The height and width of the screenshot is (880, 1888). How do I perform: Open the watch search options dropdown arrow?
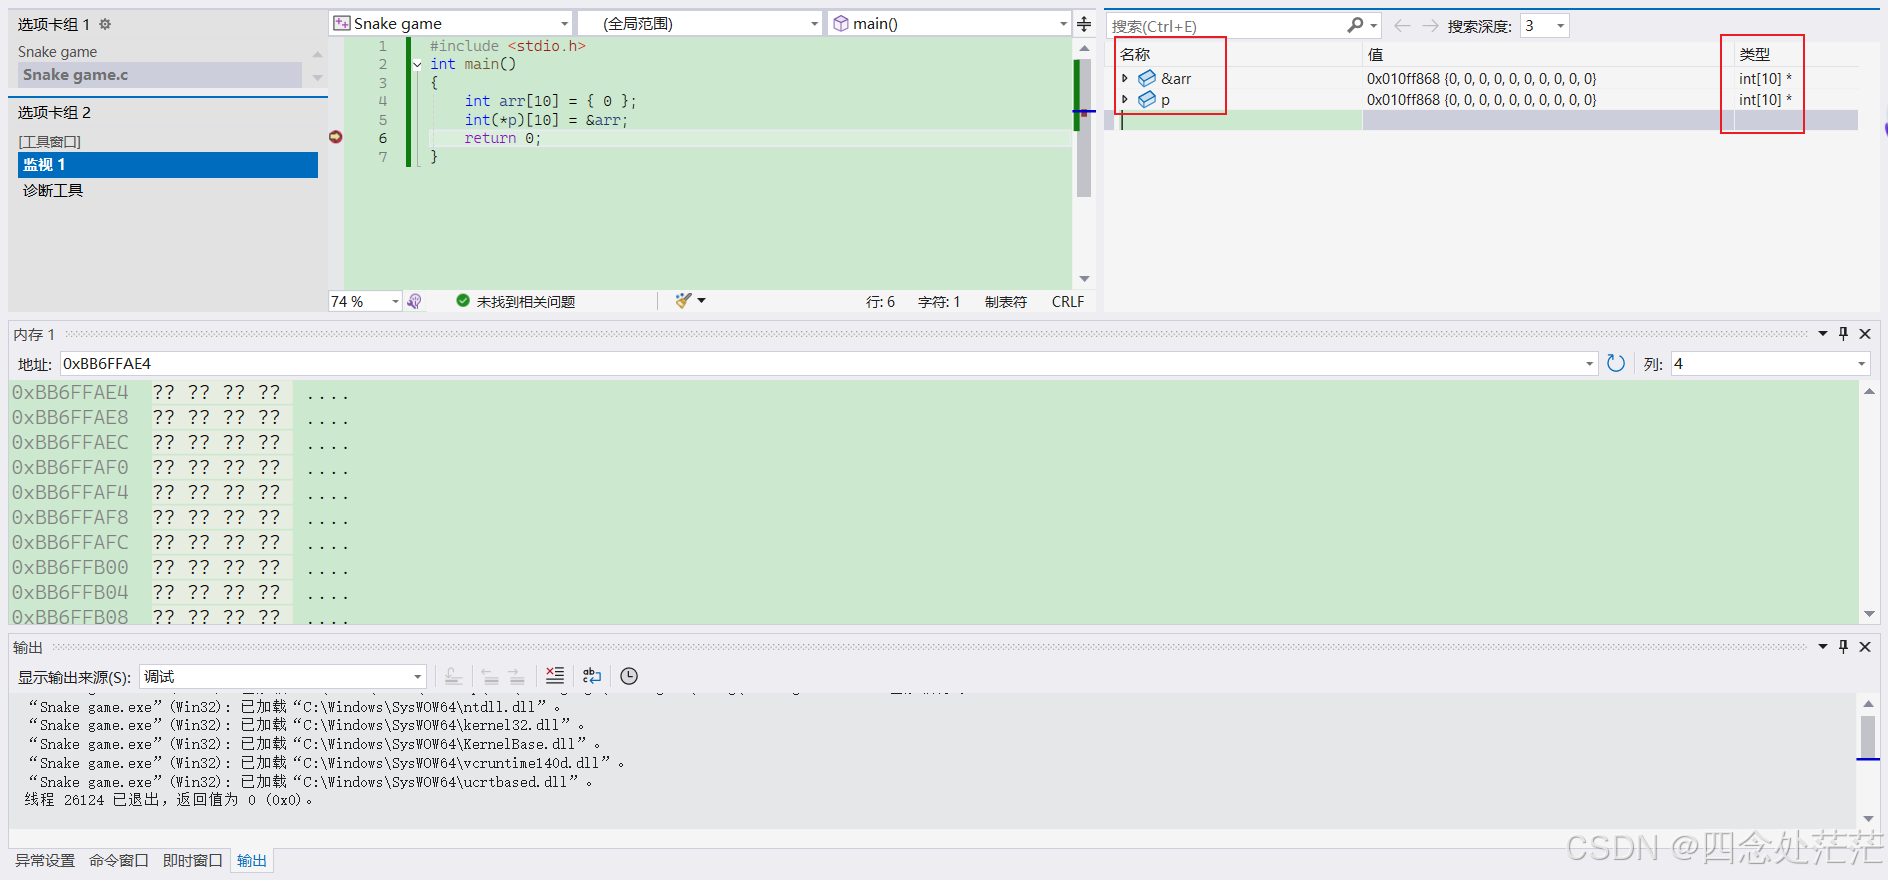(x=1374, y=25)
